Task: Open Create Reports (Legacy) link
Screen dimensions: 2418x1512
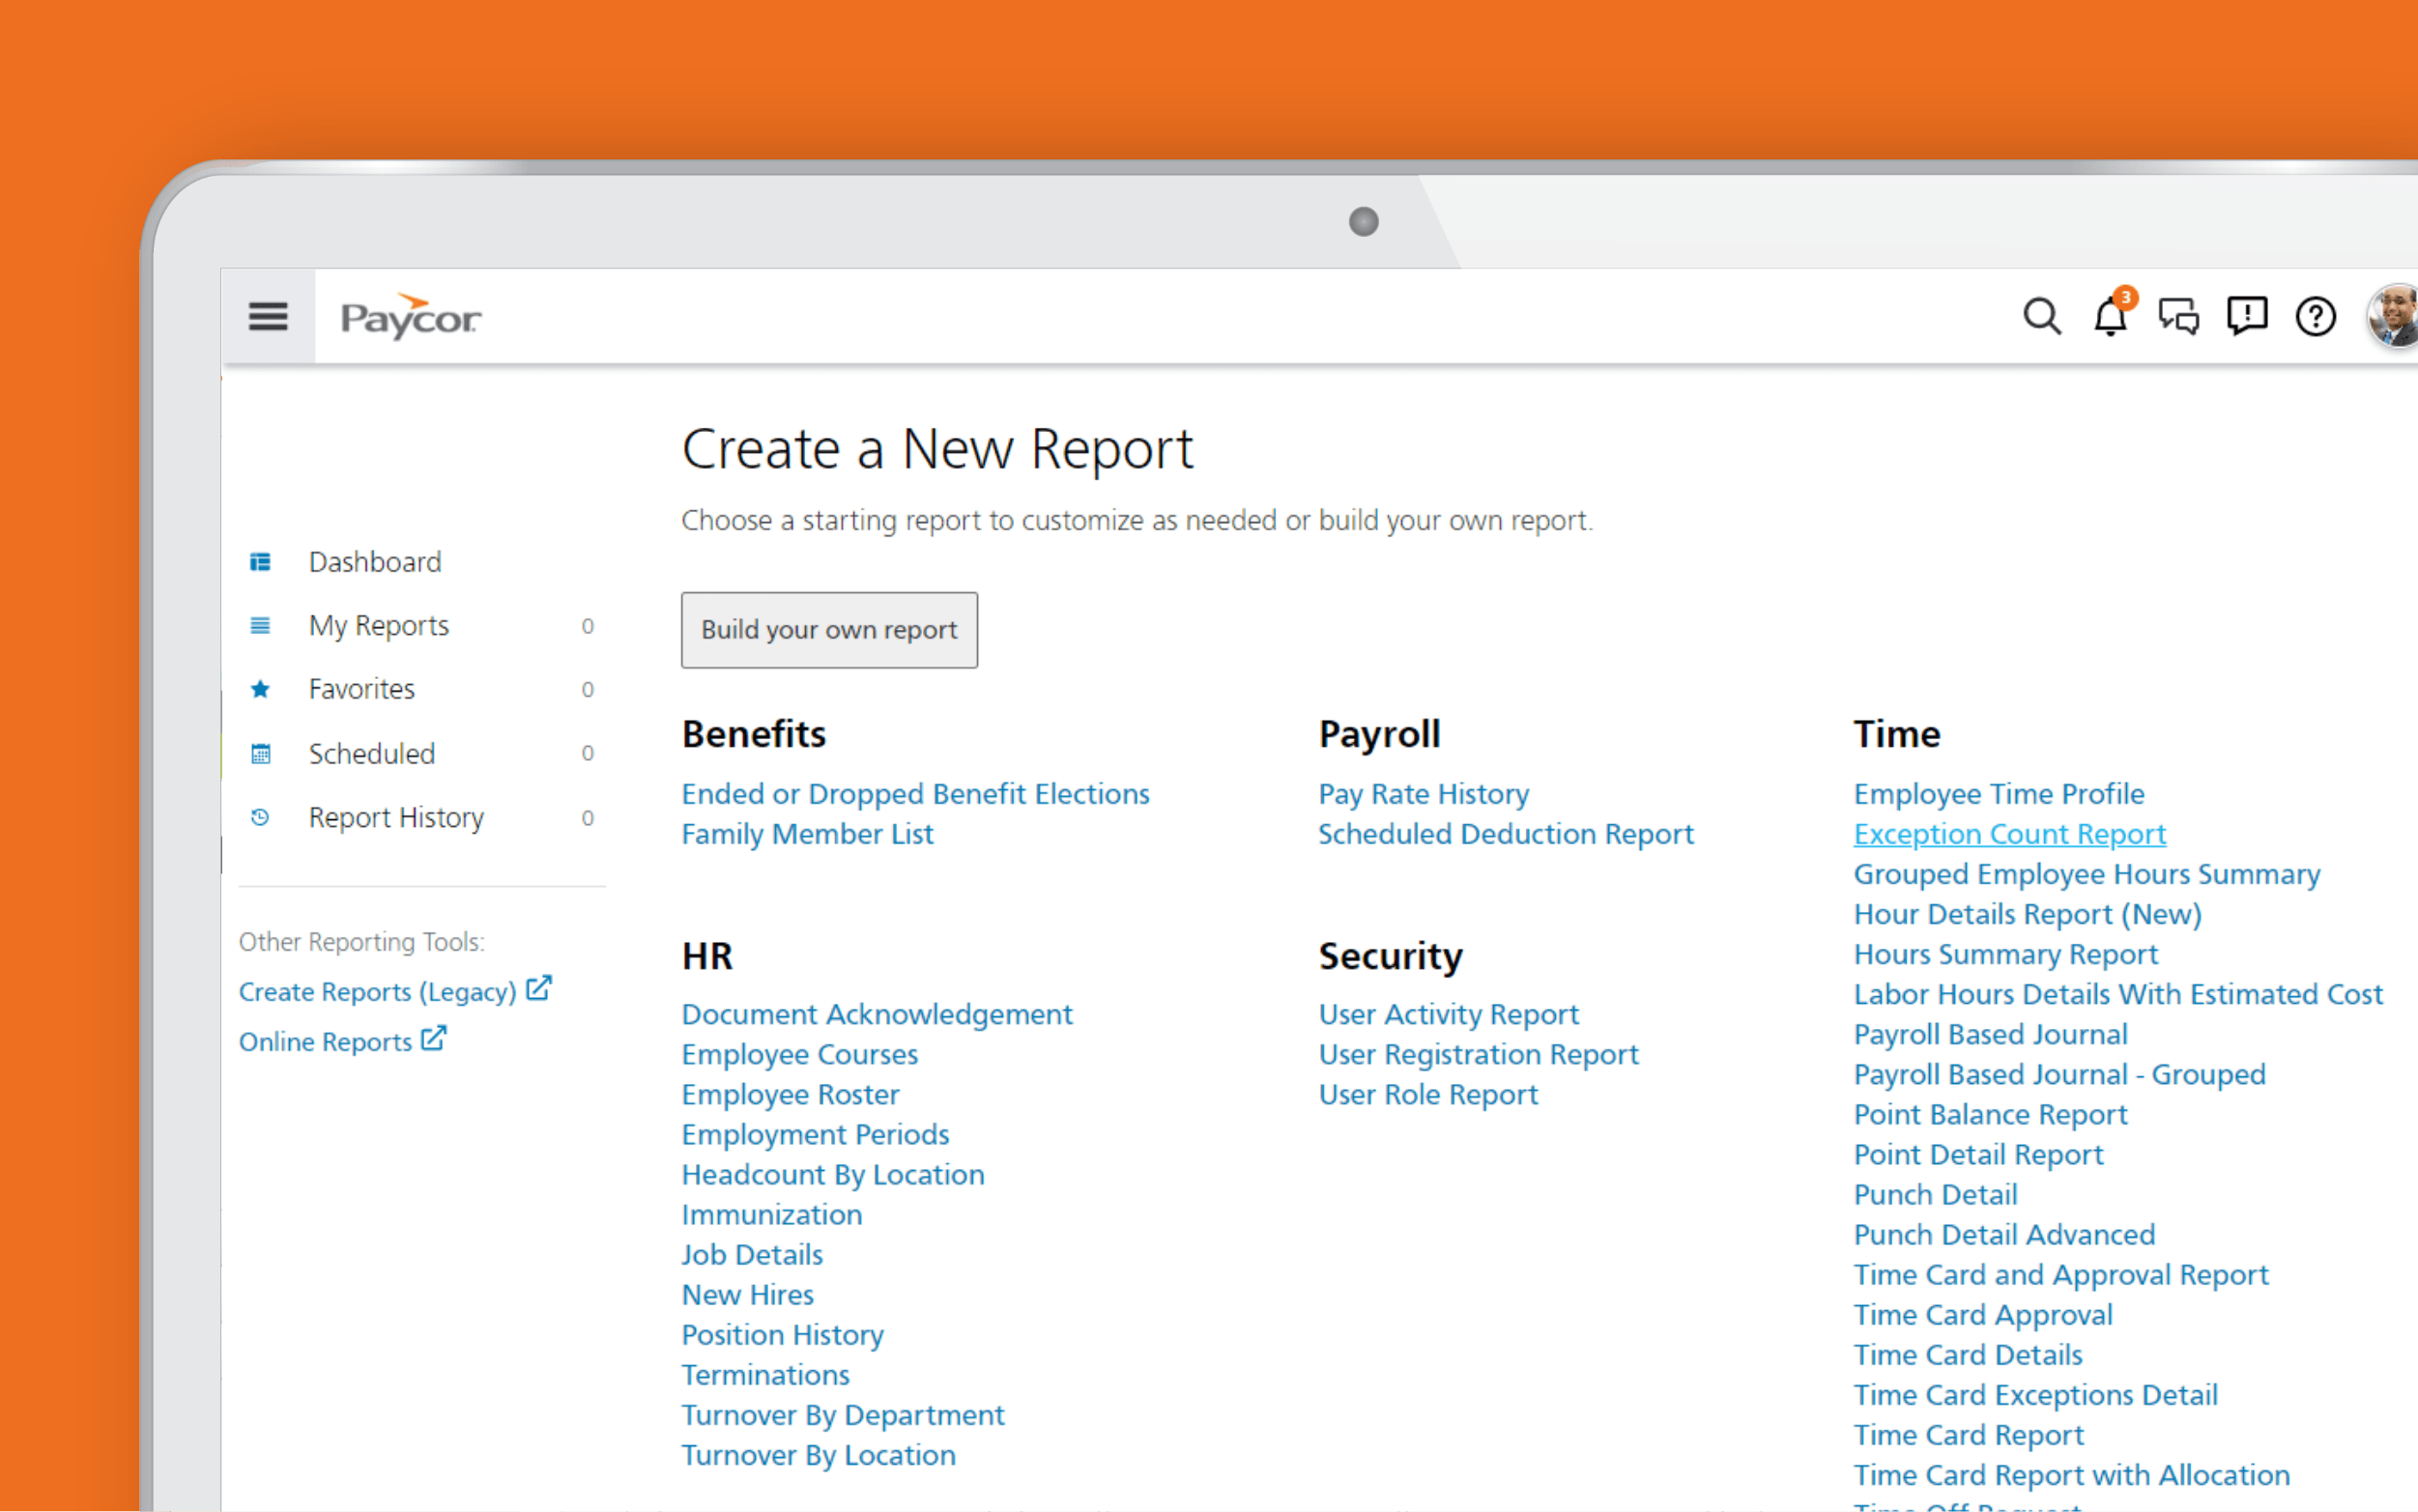Action: [x=378, y=992]
